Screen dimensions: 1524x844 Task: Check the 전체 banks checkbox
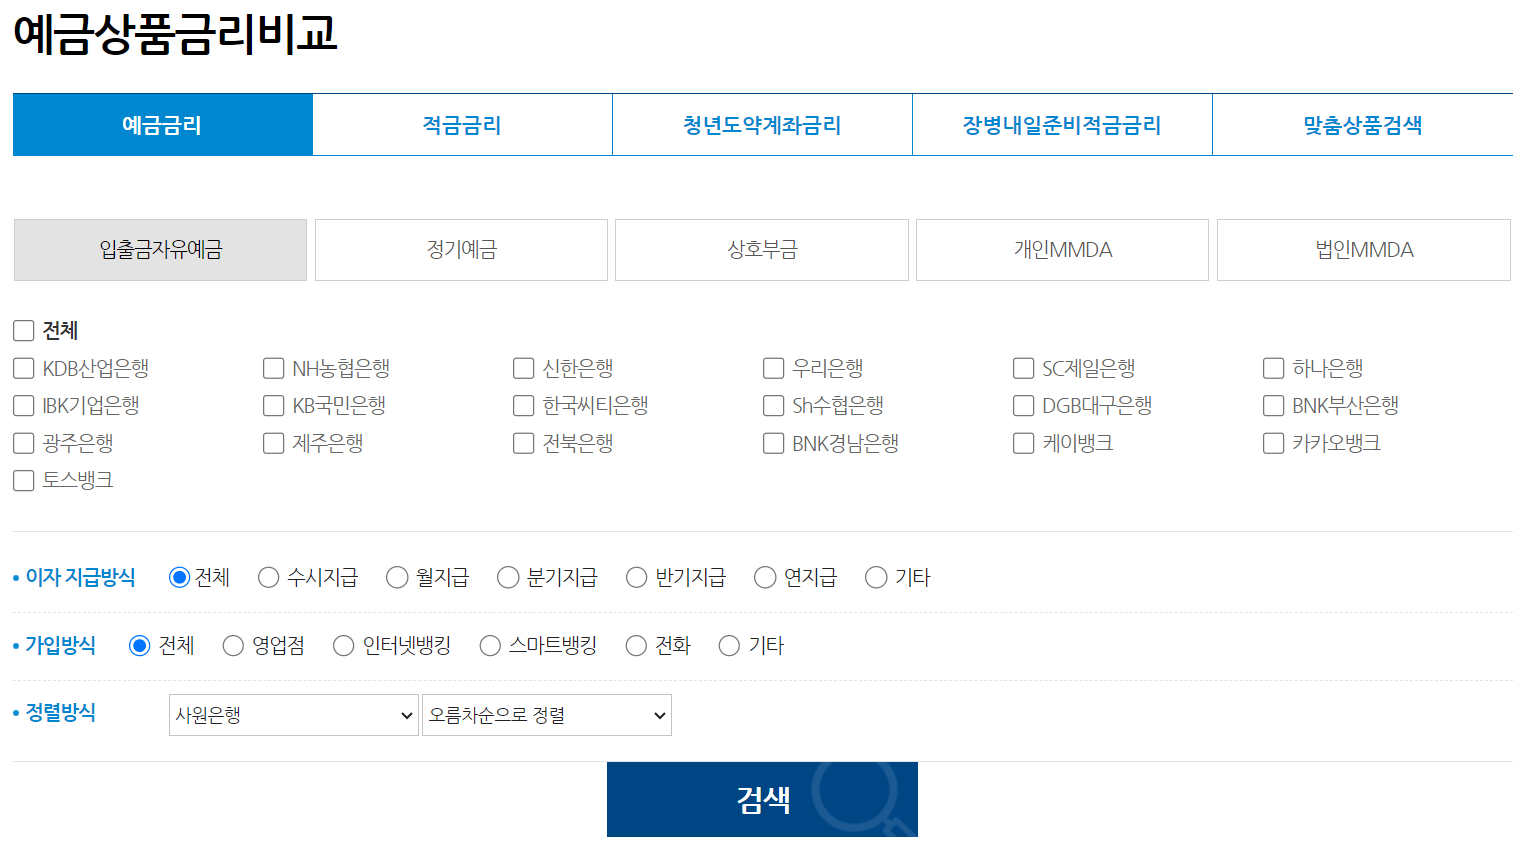click(24, 331)
